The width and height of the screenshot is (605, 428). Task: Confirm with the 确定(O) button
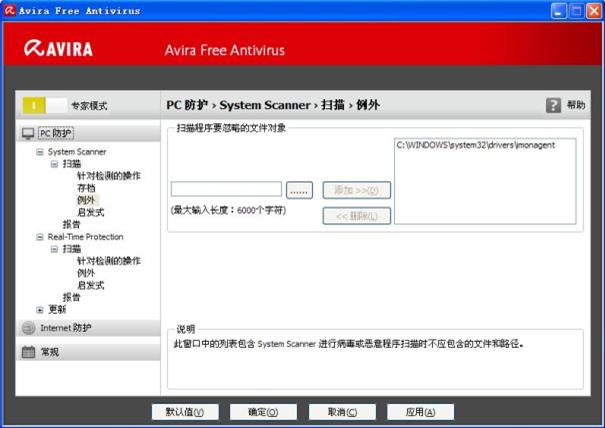click(x=264, y=412)
